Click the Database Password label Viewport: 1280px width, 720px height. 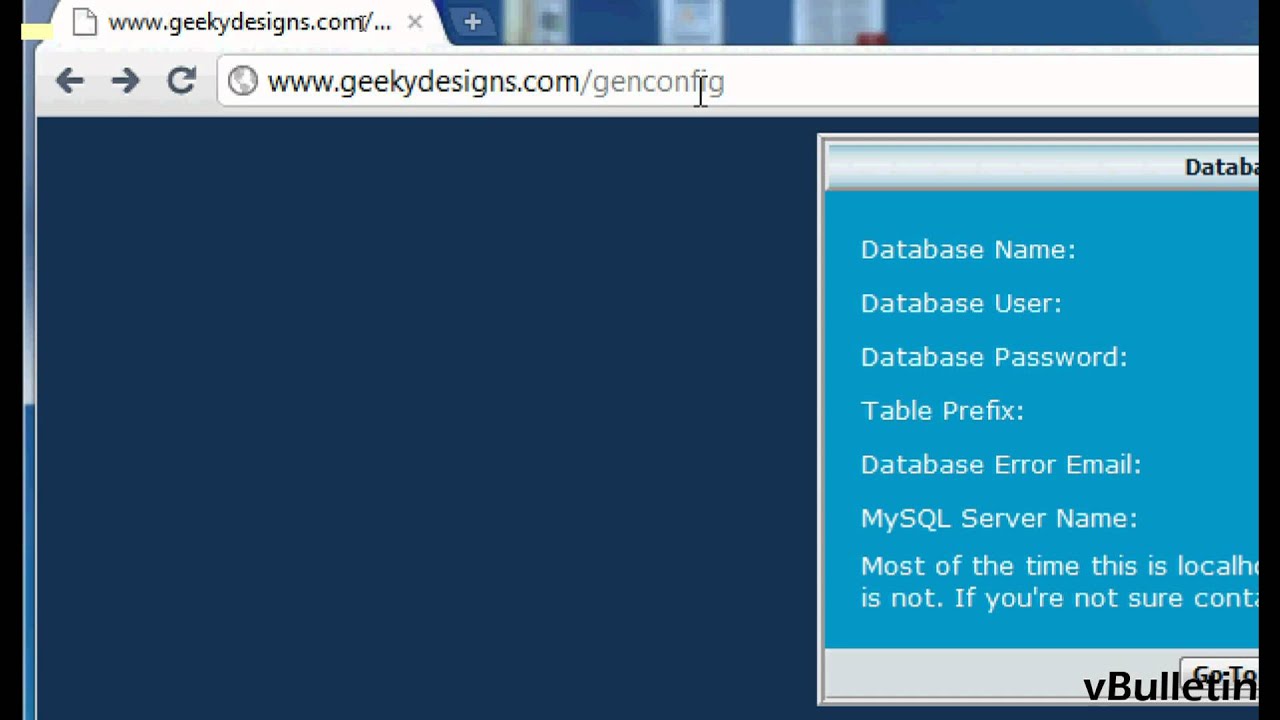click(x=994, y=357)
